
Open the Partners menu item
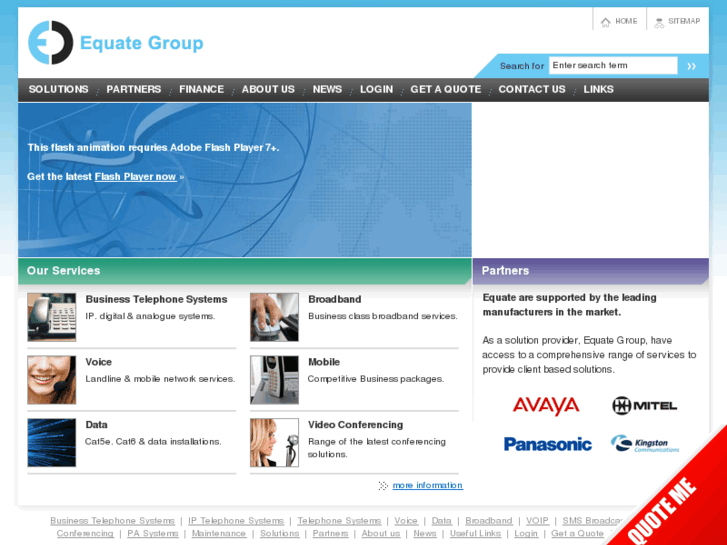coord(134,89)
